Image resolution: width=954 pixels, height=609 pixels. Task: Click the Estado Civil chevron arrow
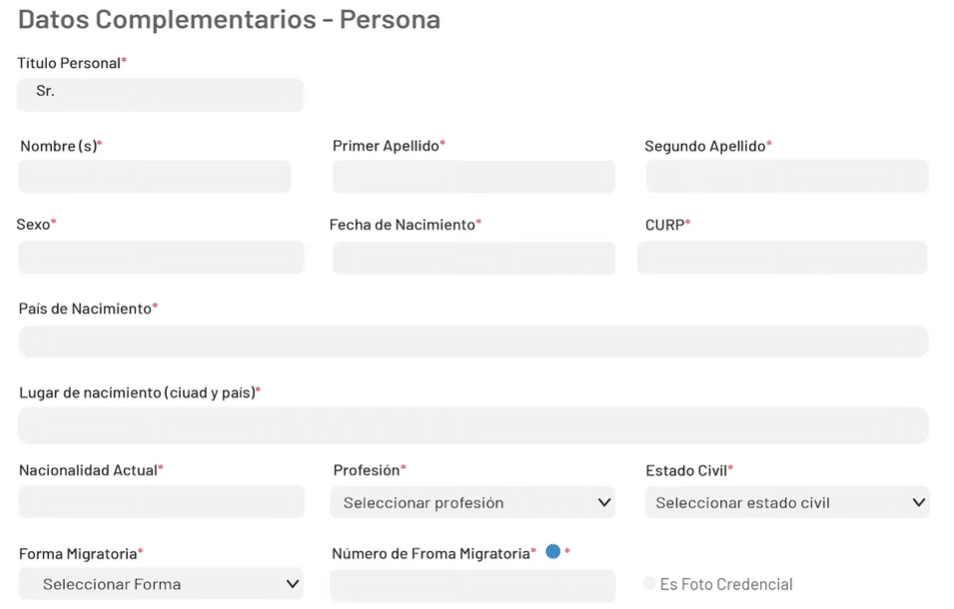click(x=918, y=502)
